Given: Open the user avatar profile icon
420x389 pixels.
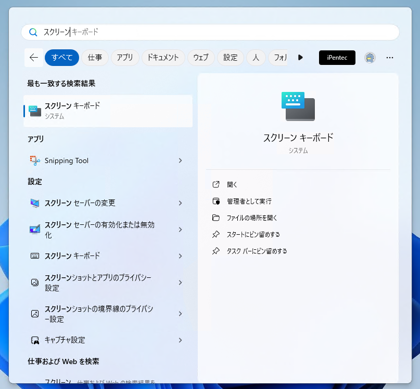Looking at the screenshot, I should coord(370,58).
